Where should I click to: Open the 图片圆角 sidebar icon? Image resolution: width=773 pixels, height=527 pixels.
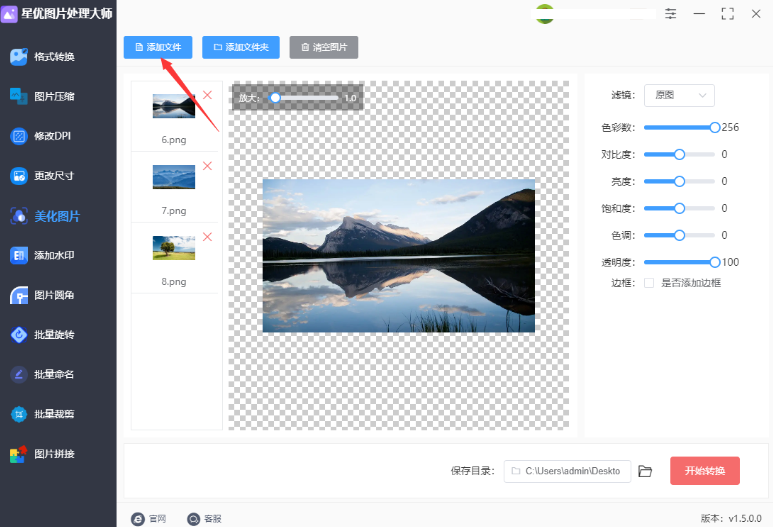tap(19, 295)
